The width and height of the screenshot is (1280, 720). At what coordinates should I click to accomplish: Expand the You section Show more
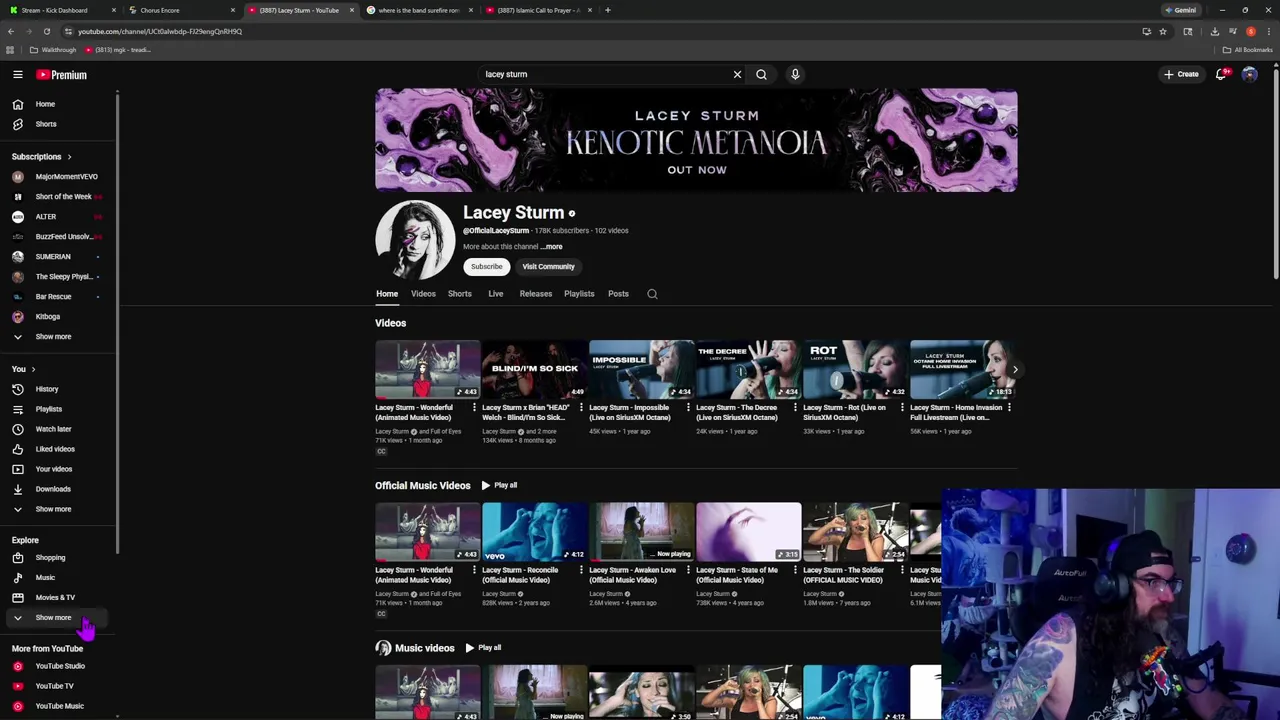coord(58,509)
